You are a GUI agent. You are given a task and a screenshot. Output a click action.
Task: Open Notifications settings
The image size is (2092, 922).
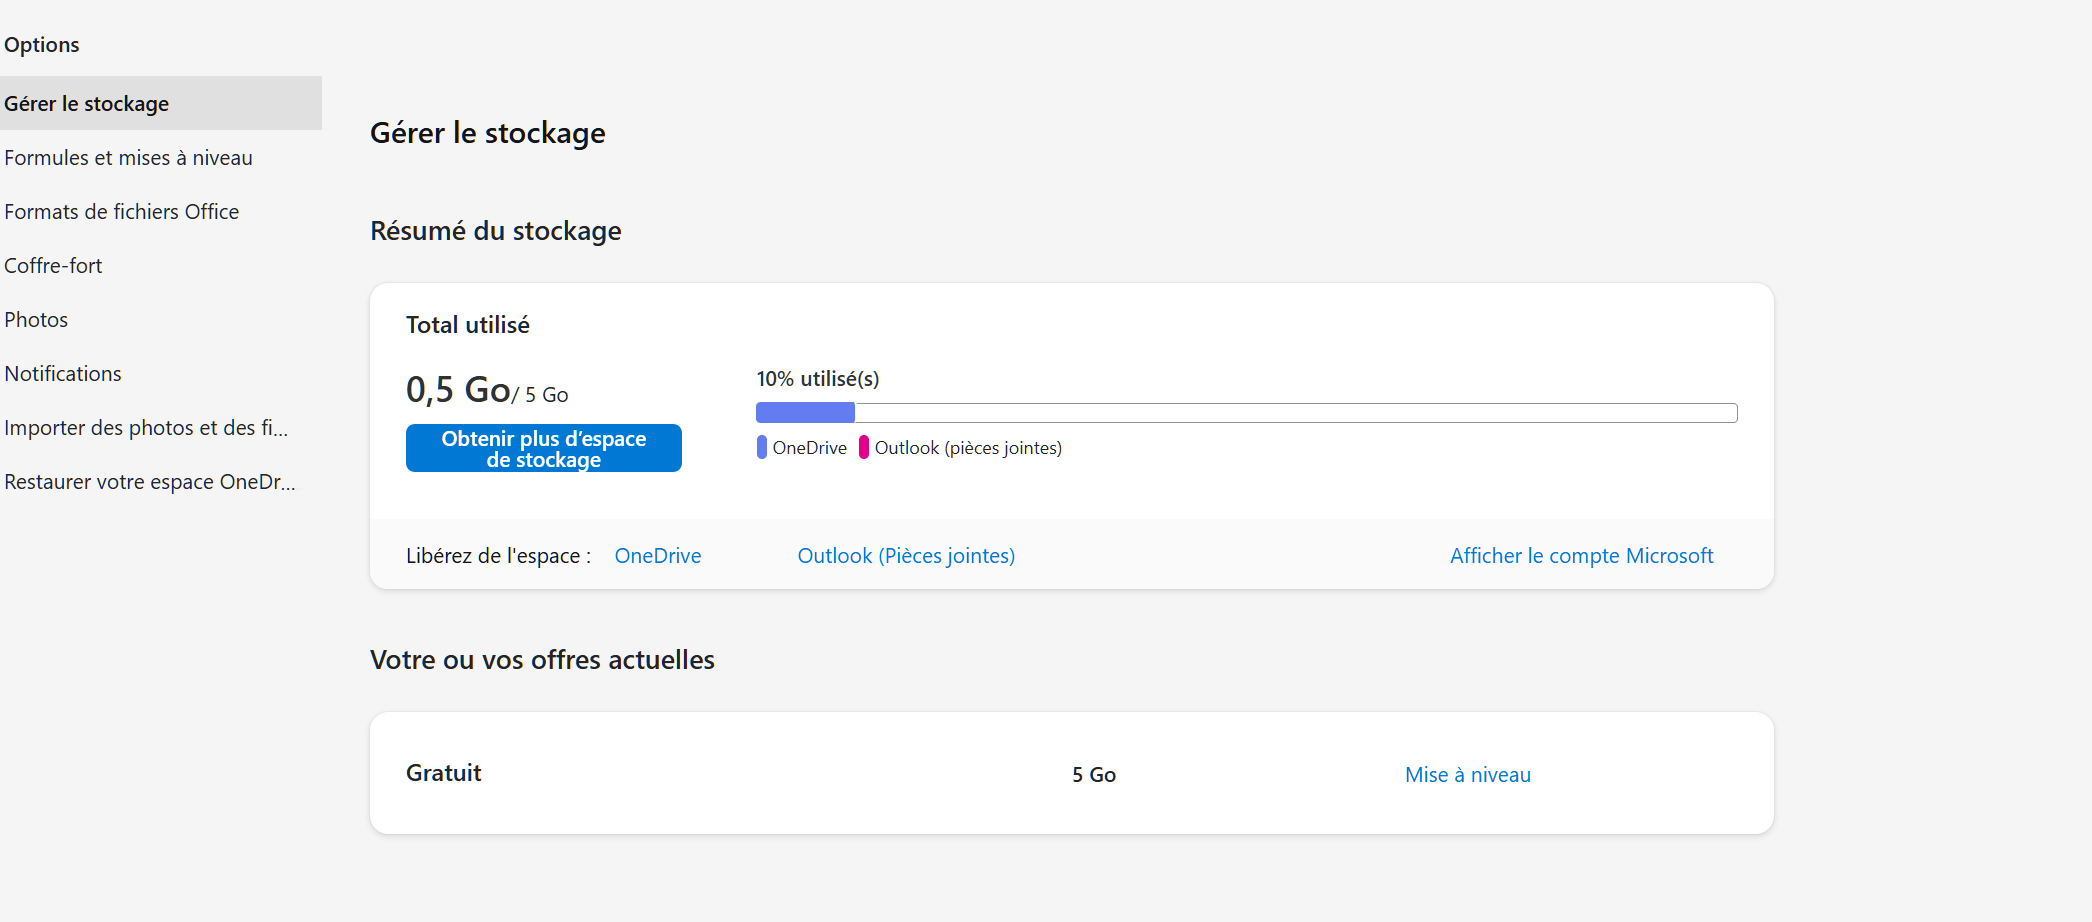(x=63, y=374)
